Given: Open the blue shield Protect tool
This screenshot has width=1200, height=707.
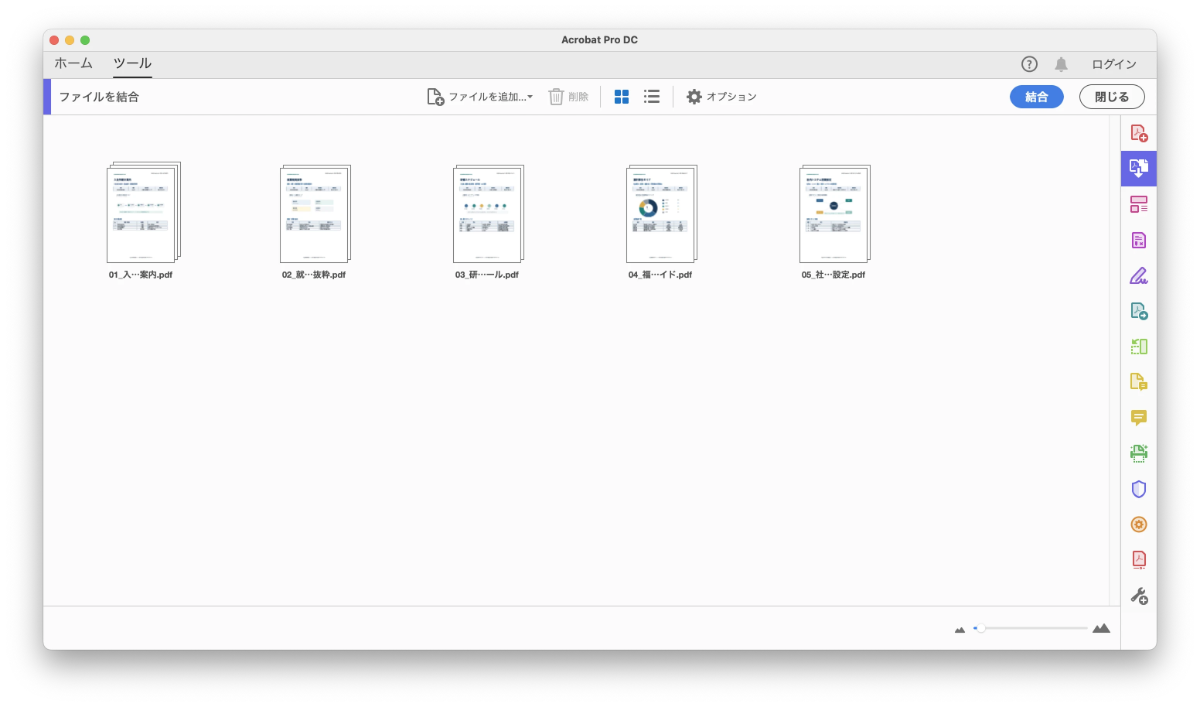Looking at the screenshot, I should coord(1138,489).
